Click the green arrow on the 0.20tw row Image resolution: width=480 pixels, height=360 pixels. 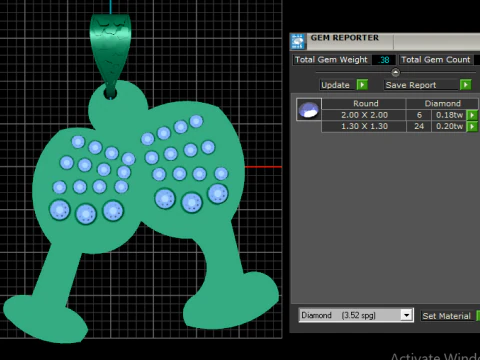(x=472, y=127)
